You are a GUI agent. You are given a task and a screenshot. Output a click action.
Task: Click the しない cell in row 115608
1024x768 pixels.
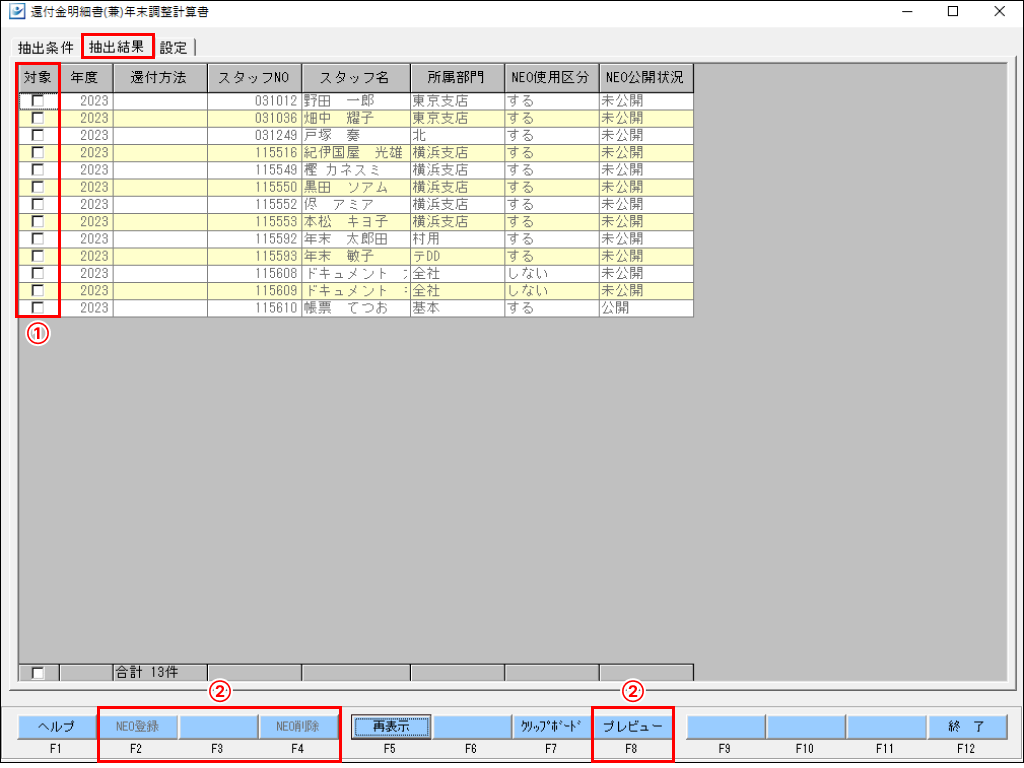click(x=552, y=272)
